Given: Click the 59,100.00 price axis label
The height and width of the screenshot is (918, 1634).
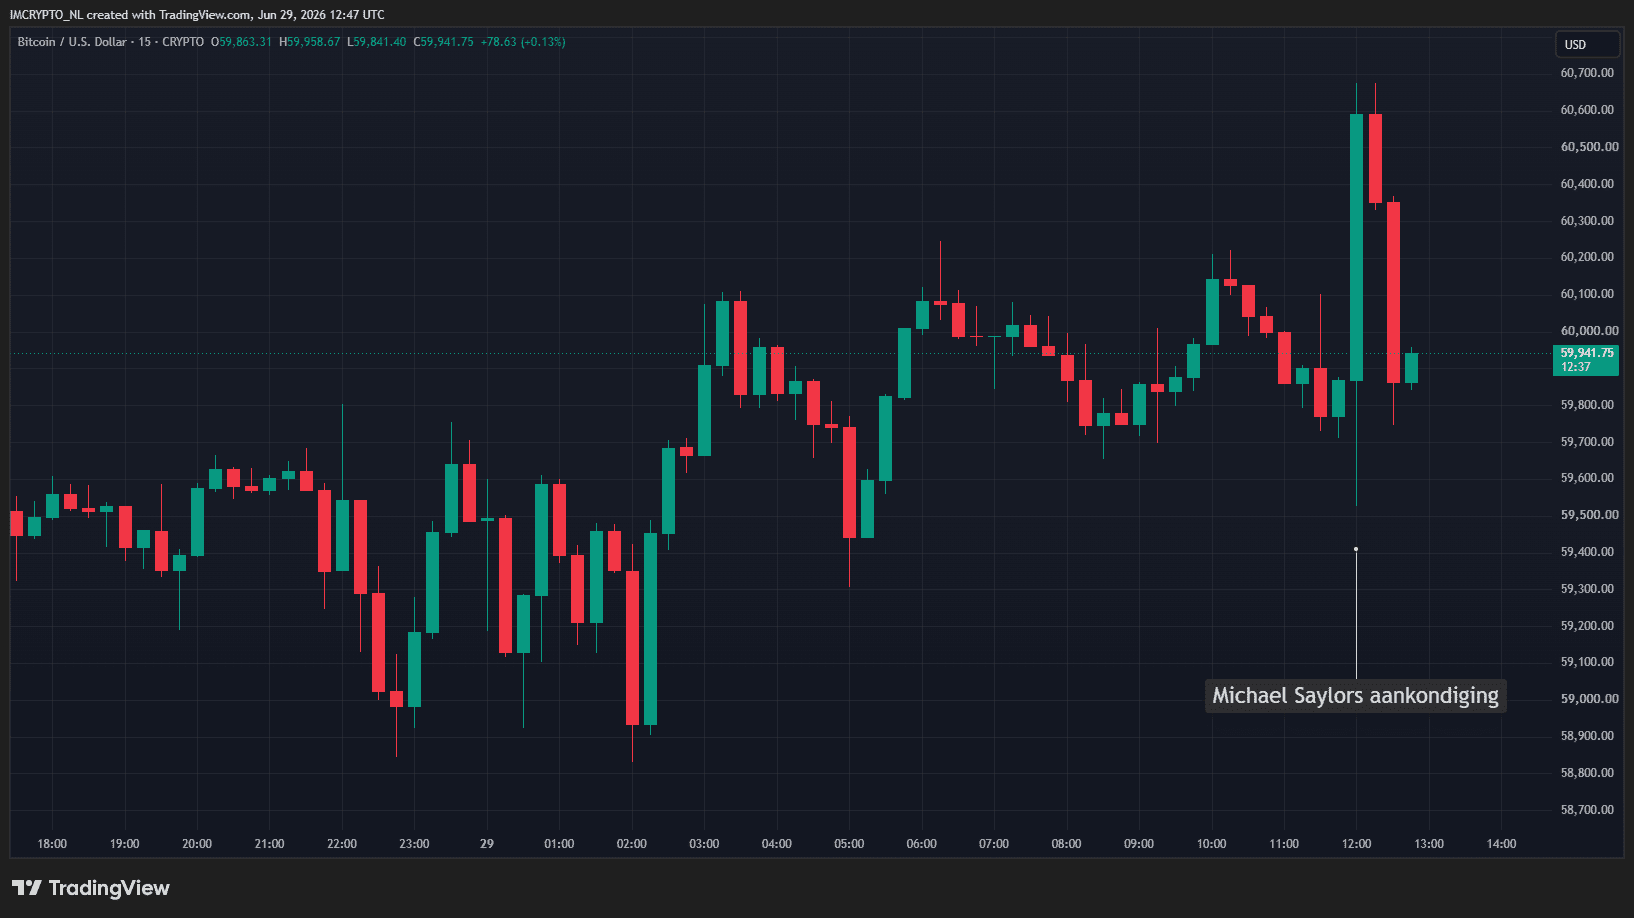Looking at the screenshot, I should (x=1587, y=662).
